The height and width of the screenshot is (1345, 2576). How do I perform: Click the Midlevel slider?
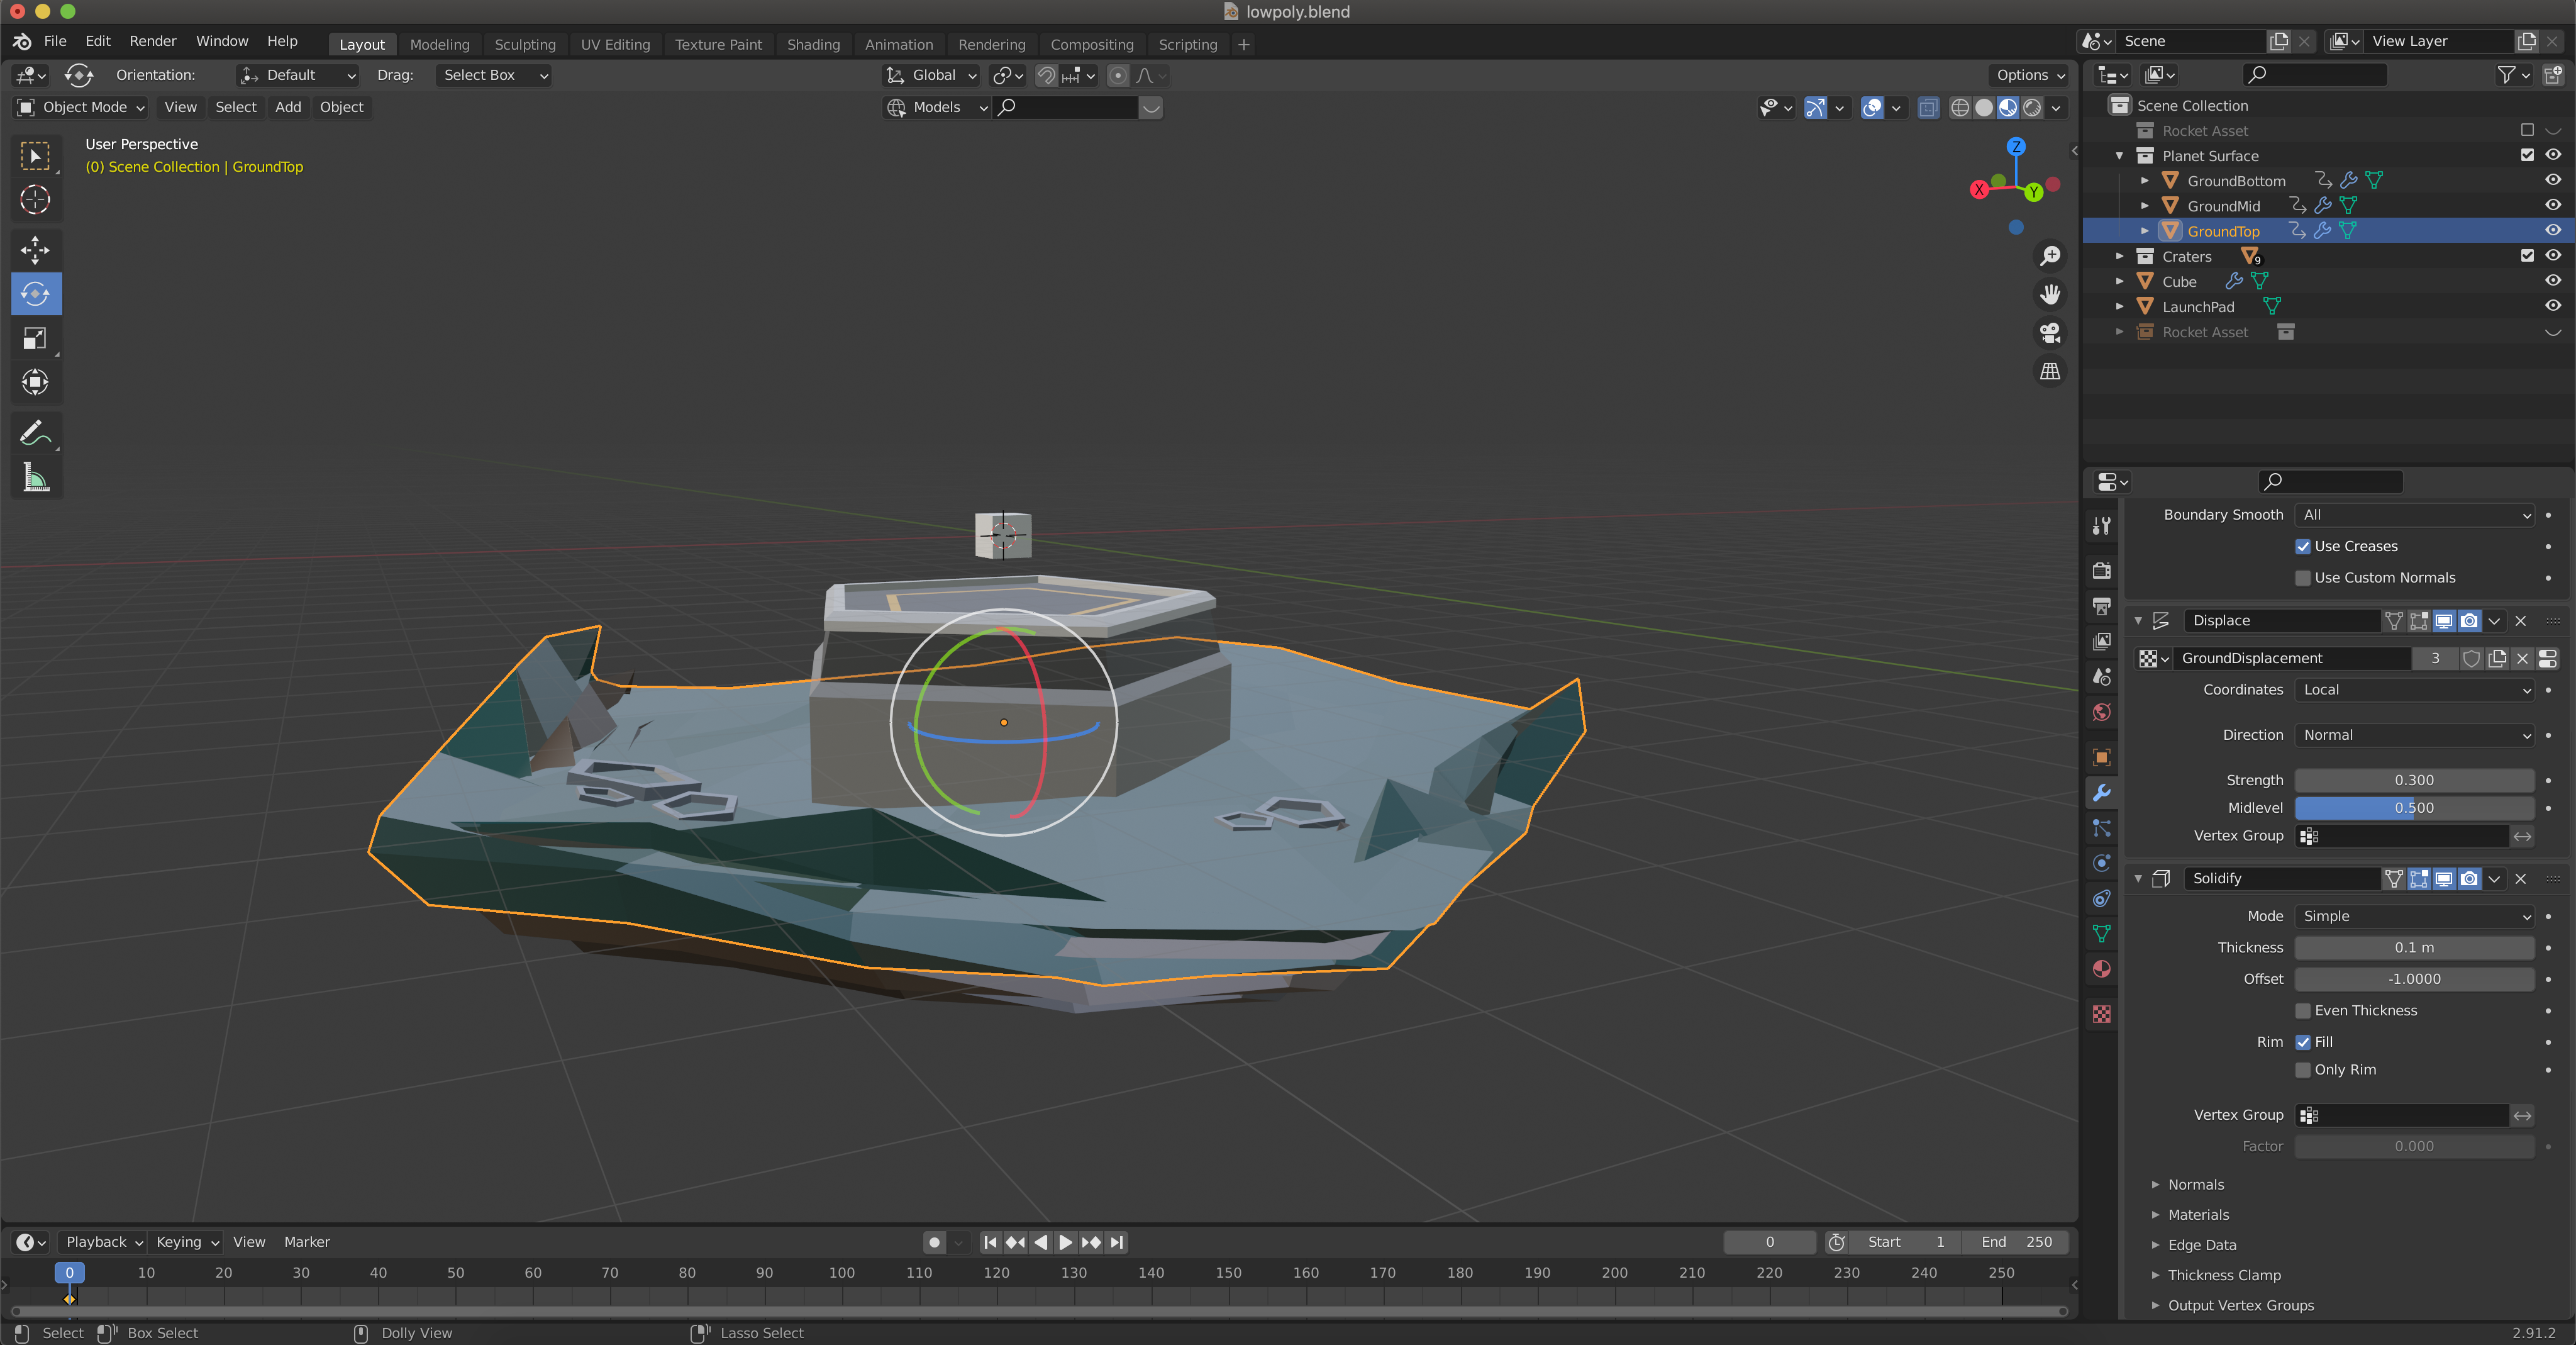click(2414, 808)
